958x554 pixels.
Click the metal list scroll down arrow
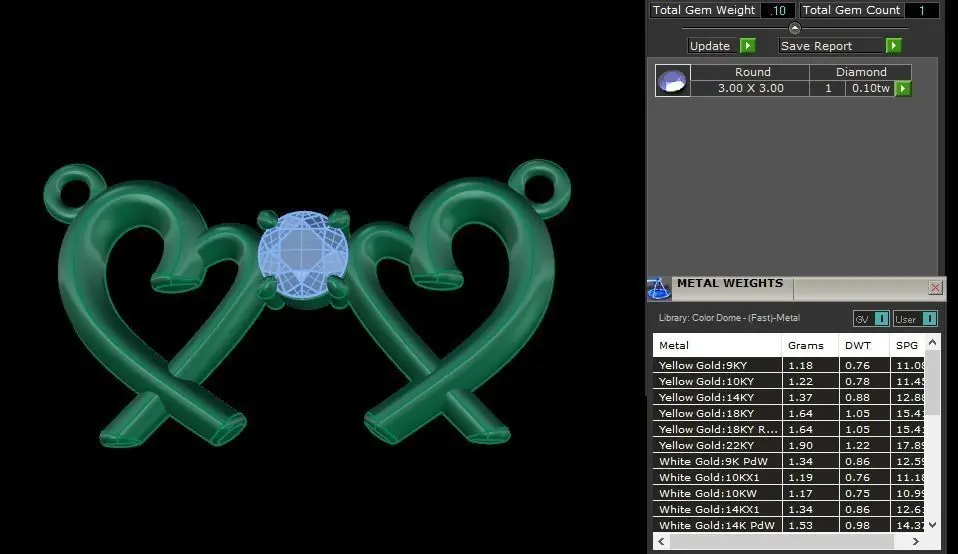(x=932, y=524)
